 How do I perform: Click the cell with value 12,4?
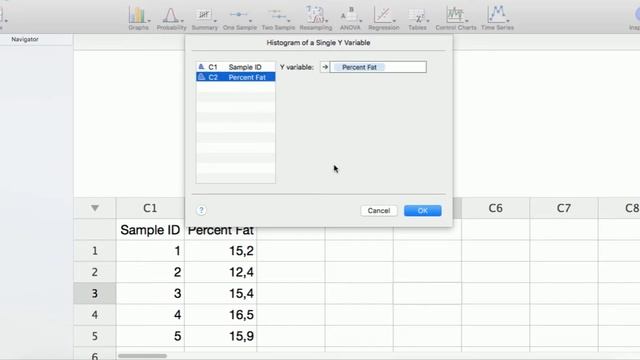tap(221, 272)
